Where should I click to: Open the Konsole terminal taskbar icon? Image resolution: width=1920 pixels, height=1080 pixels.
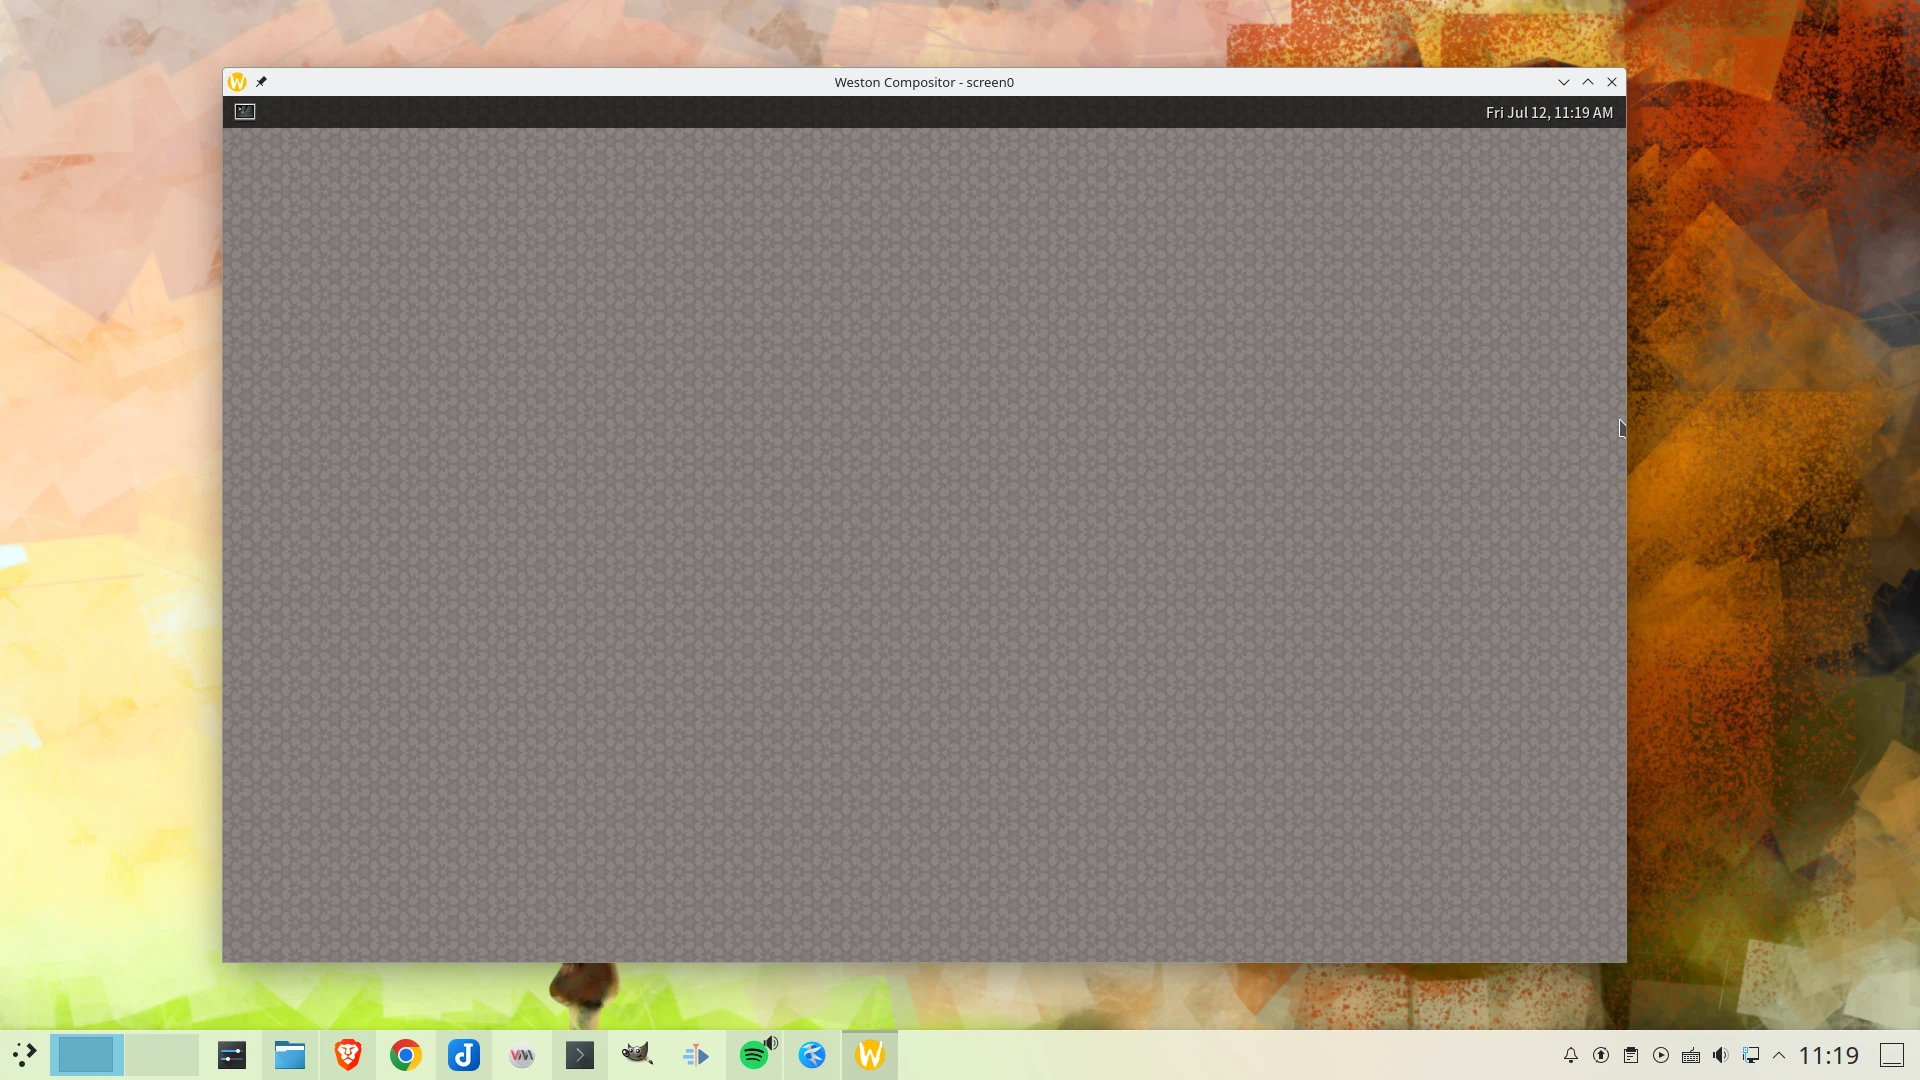[580, 1055]
